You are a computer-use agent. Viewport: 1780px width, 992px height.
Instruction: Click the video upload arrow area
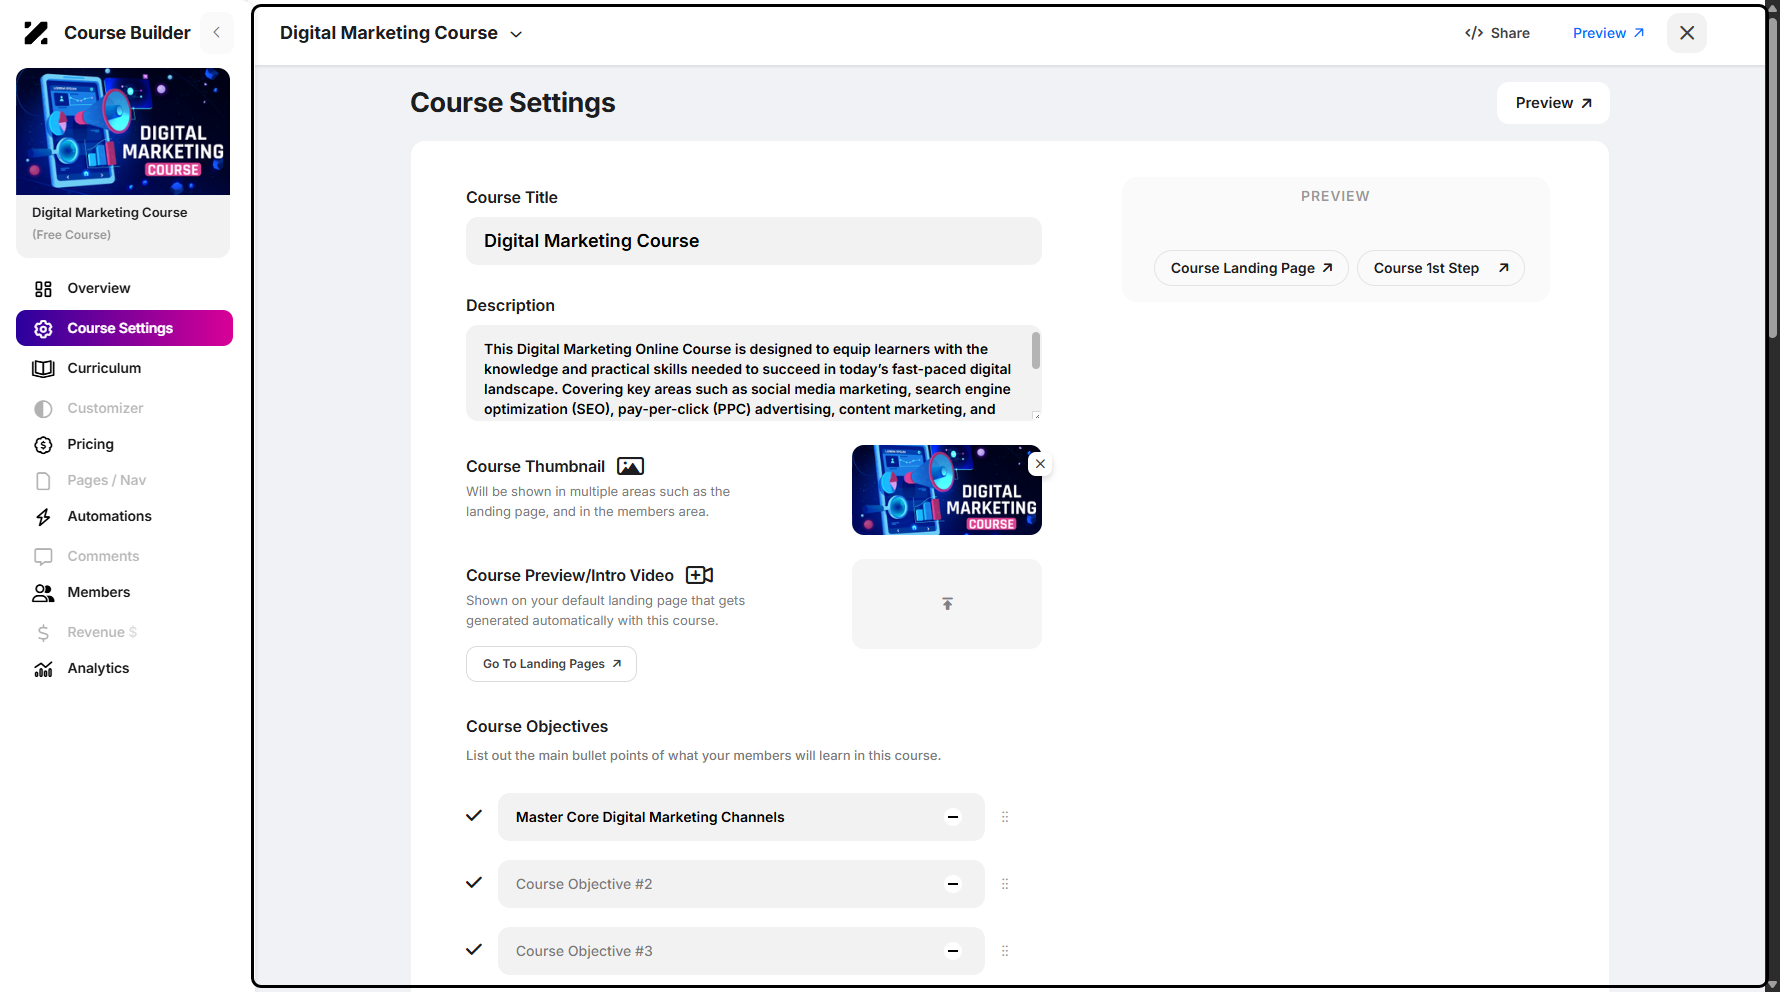click(x=947, y=604)
